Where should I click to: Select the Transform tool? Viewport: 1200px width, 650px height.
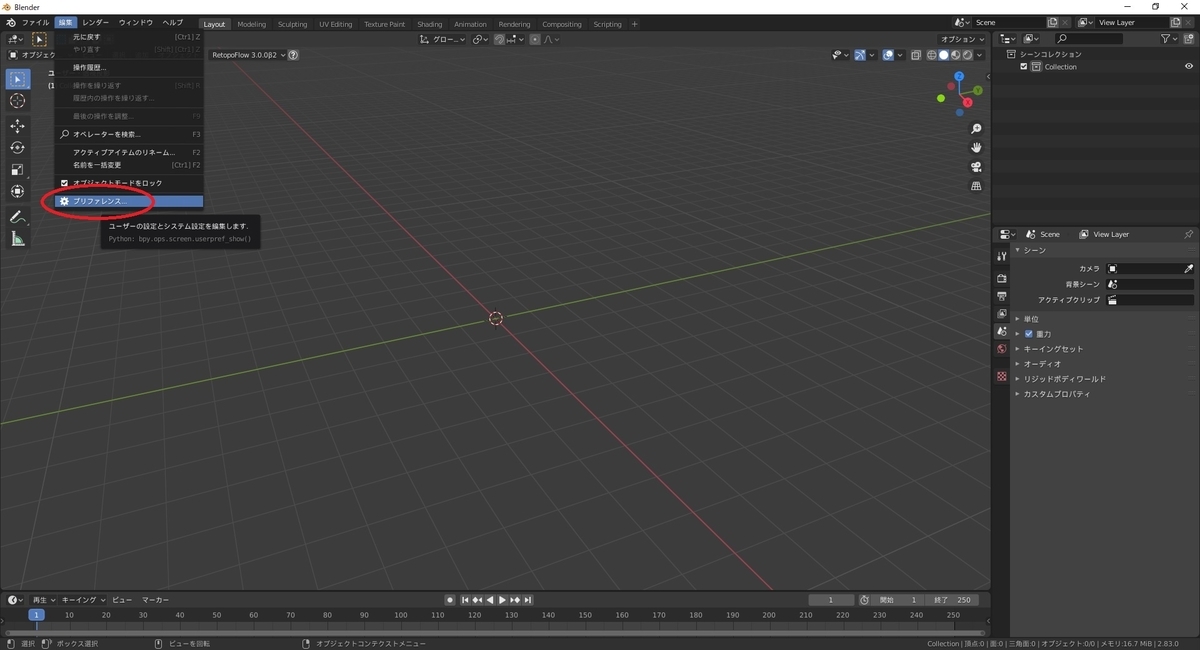coord(18,192)
